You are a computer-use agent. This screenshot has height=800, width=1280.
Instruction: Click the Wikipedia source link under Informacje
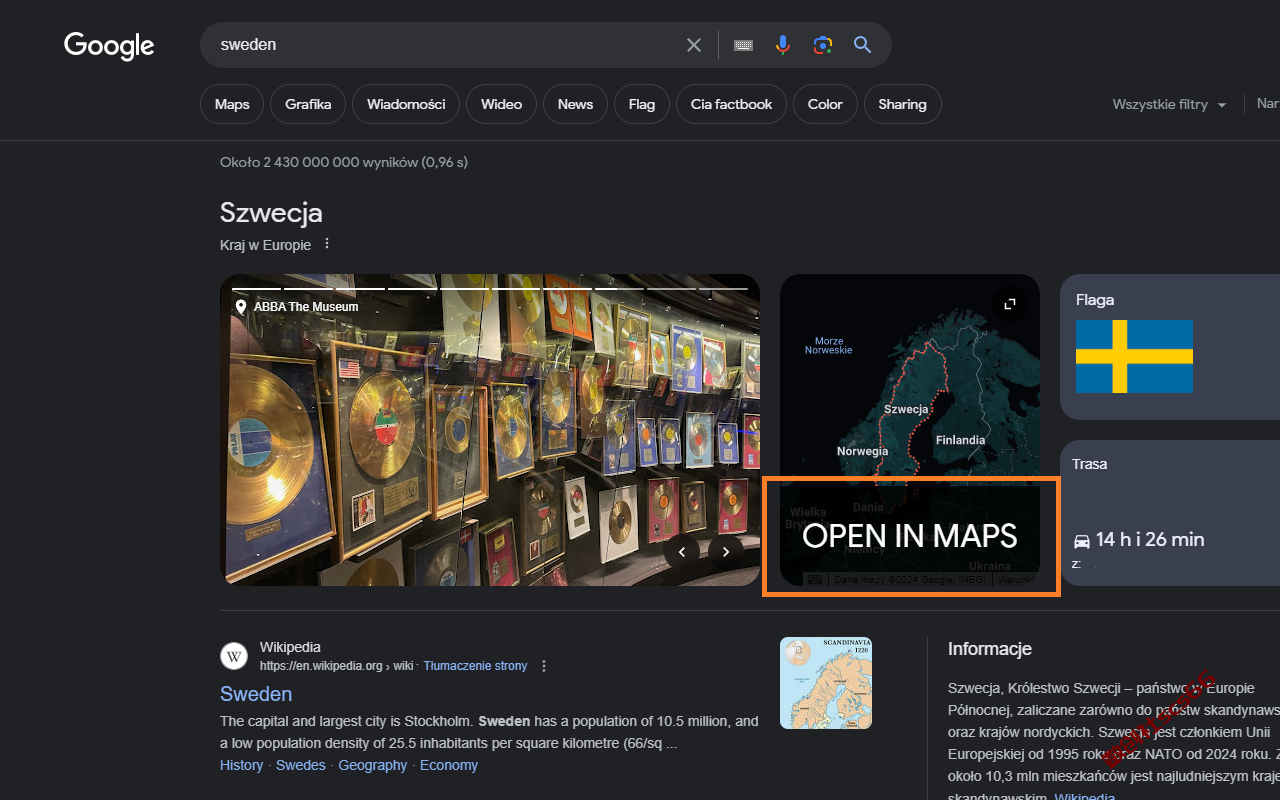1085,797
